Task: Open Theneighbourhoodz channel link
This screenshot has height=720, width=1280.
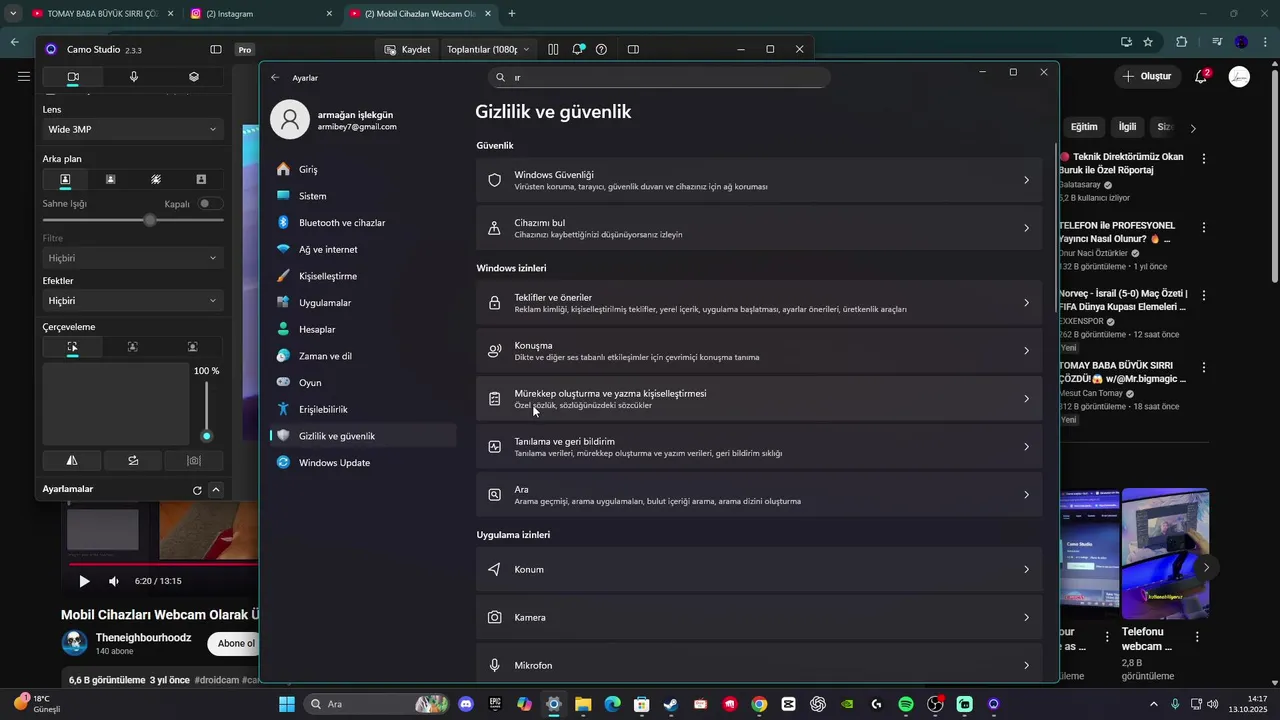Action: [x=143, y=637]
